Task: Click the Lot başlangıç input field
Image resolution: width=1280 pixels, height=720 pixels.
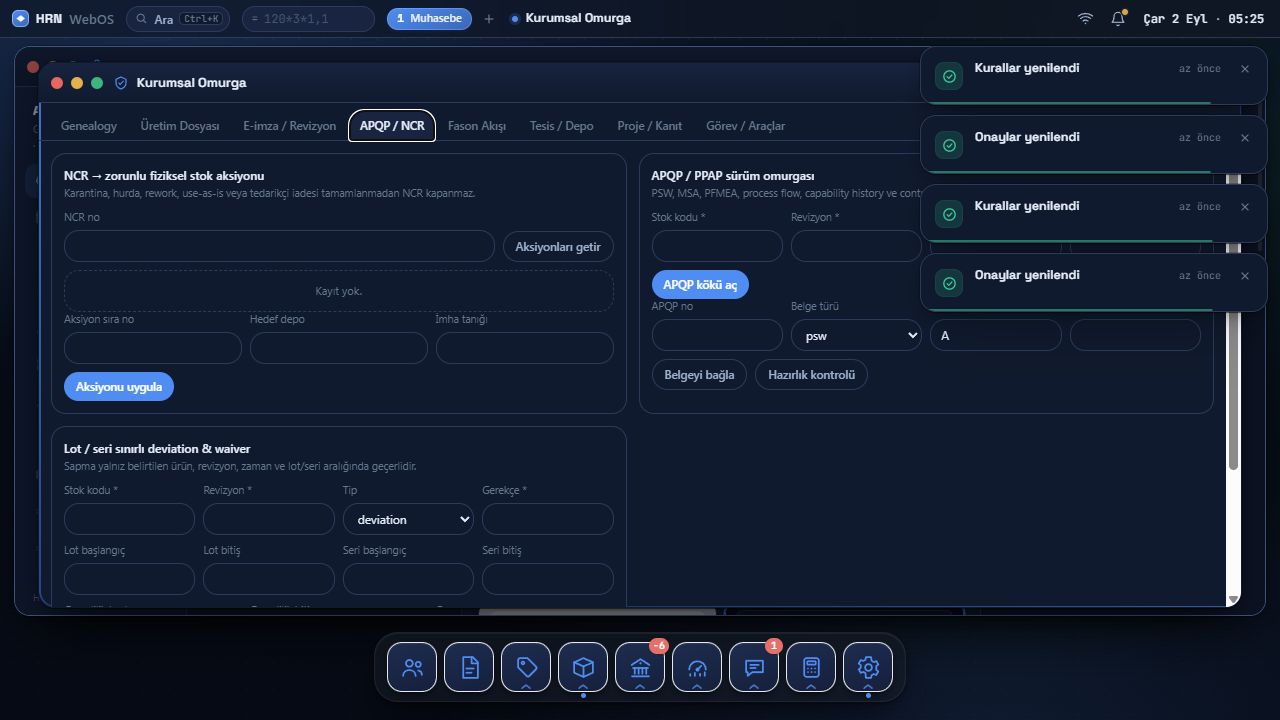Action: pos(129,579)
